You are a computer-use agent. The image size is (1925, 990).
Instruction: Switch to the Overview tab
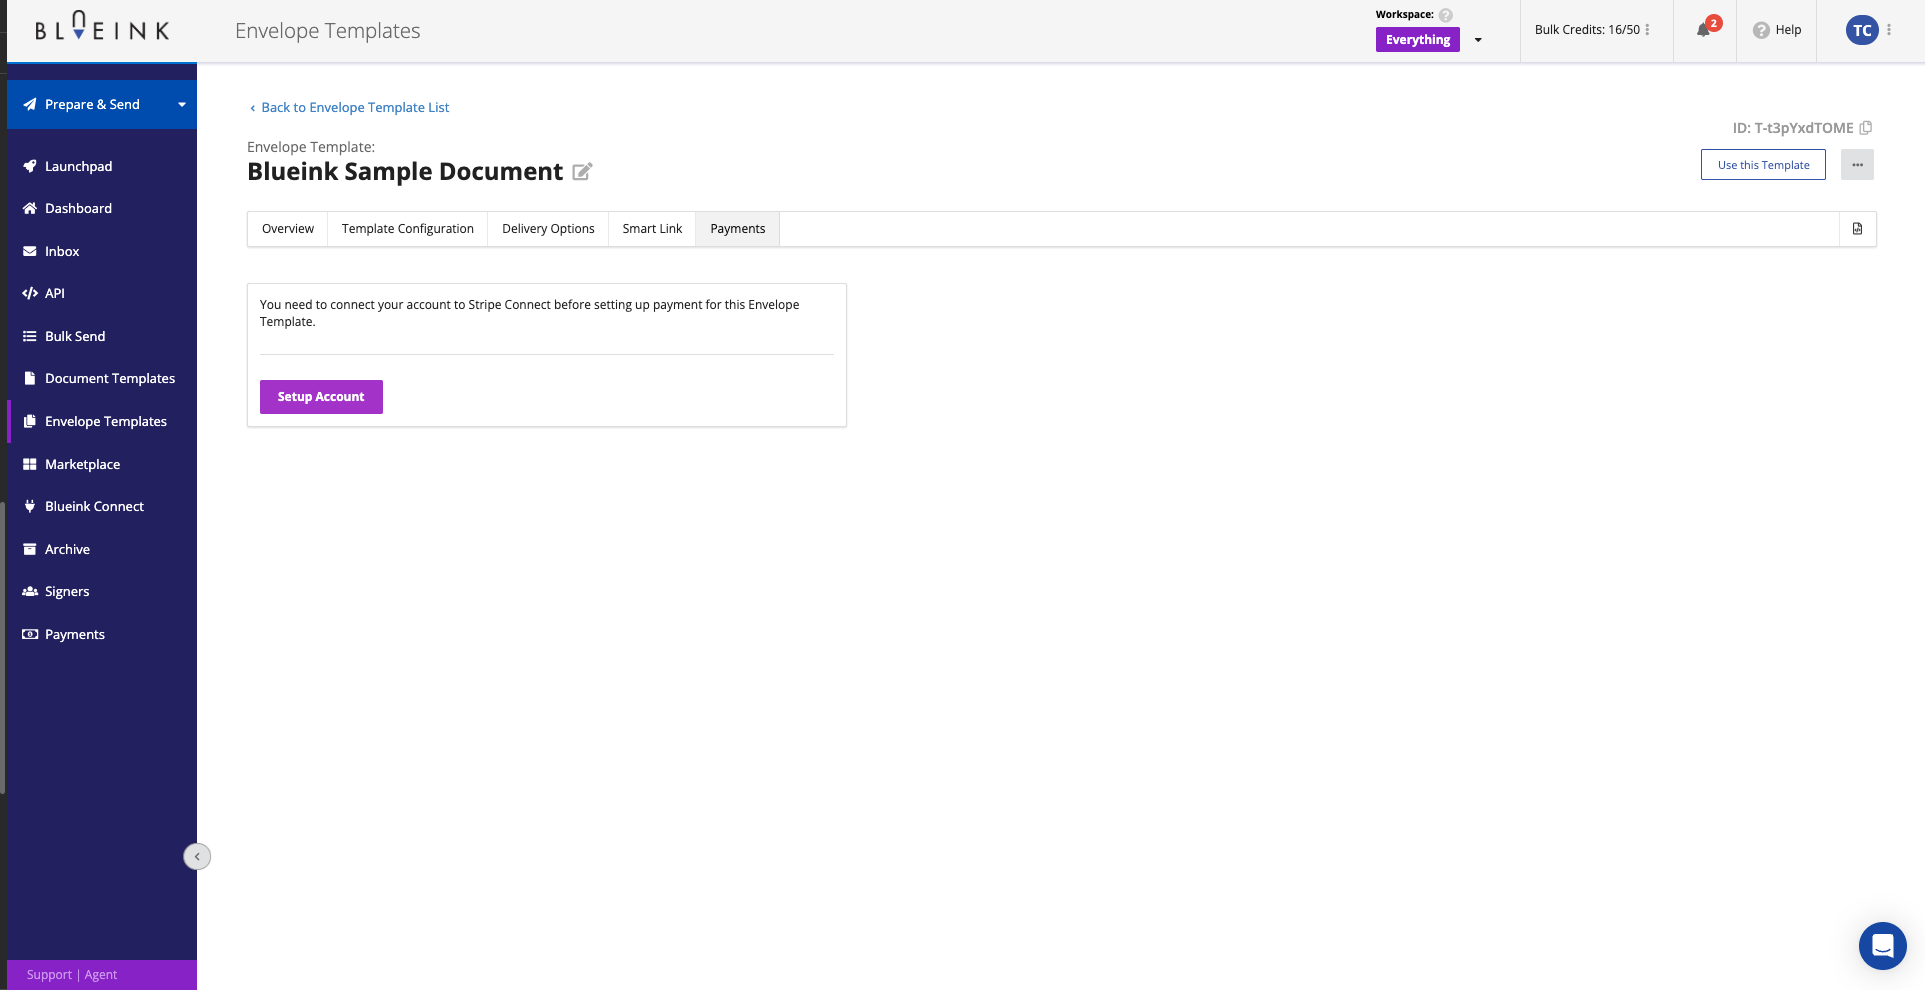288,229
